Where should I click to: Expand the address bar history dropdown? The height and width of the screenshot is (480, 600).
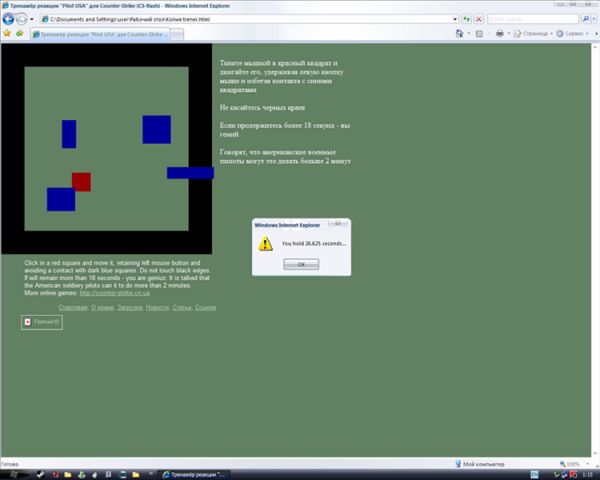pyautogui.click(x=455, y=19)
